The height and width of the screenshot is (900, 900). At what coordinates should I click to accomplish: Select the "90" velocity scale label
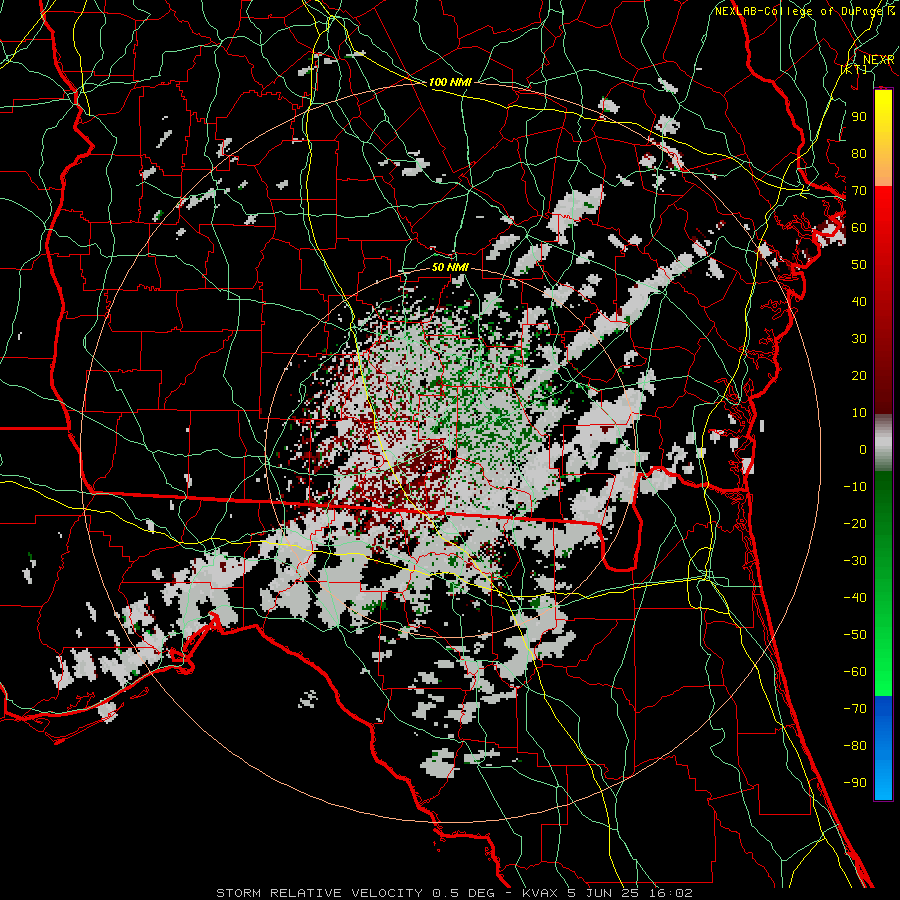[x=859, y=117]
